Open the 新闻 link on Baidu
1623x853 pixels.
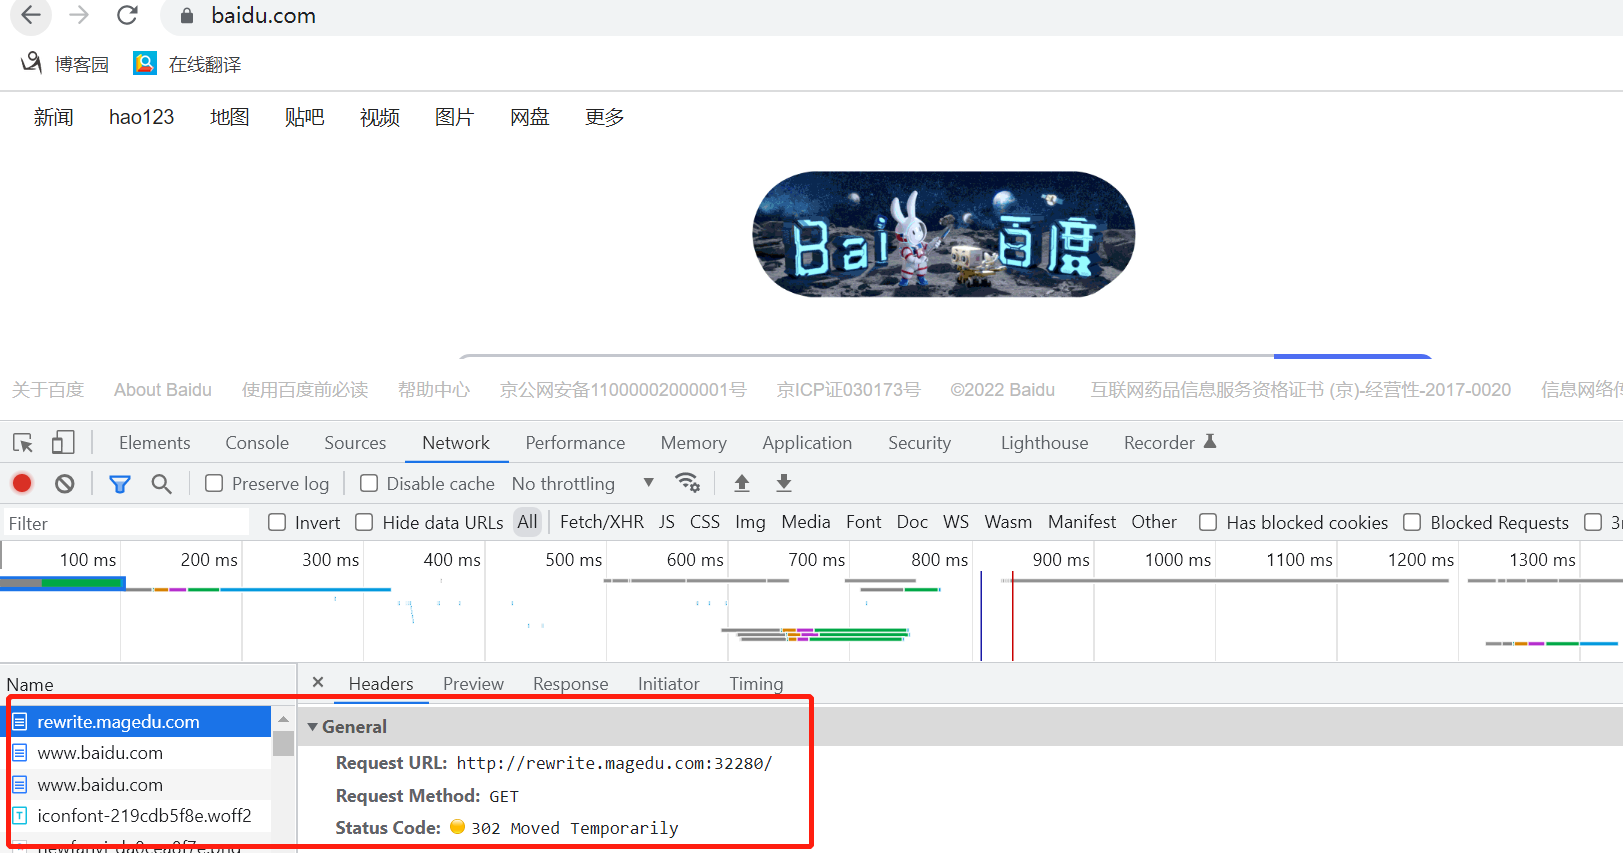tap(54, 117)
